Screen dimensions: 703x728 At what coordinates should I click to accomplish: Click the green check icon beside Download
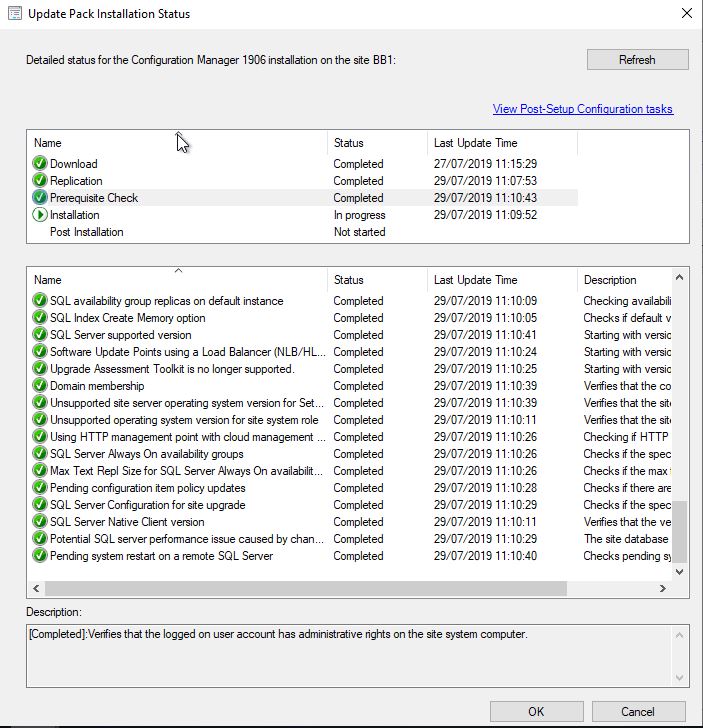(40, 163)
